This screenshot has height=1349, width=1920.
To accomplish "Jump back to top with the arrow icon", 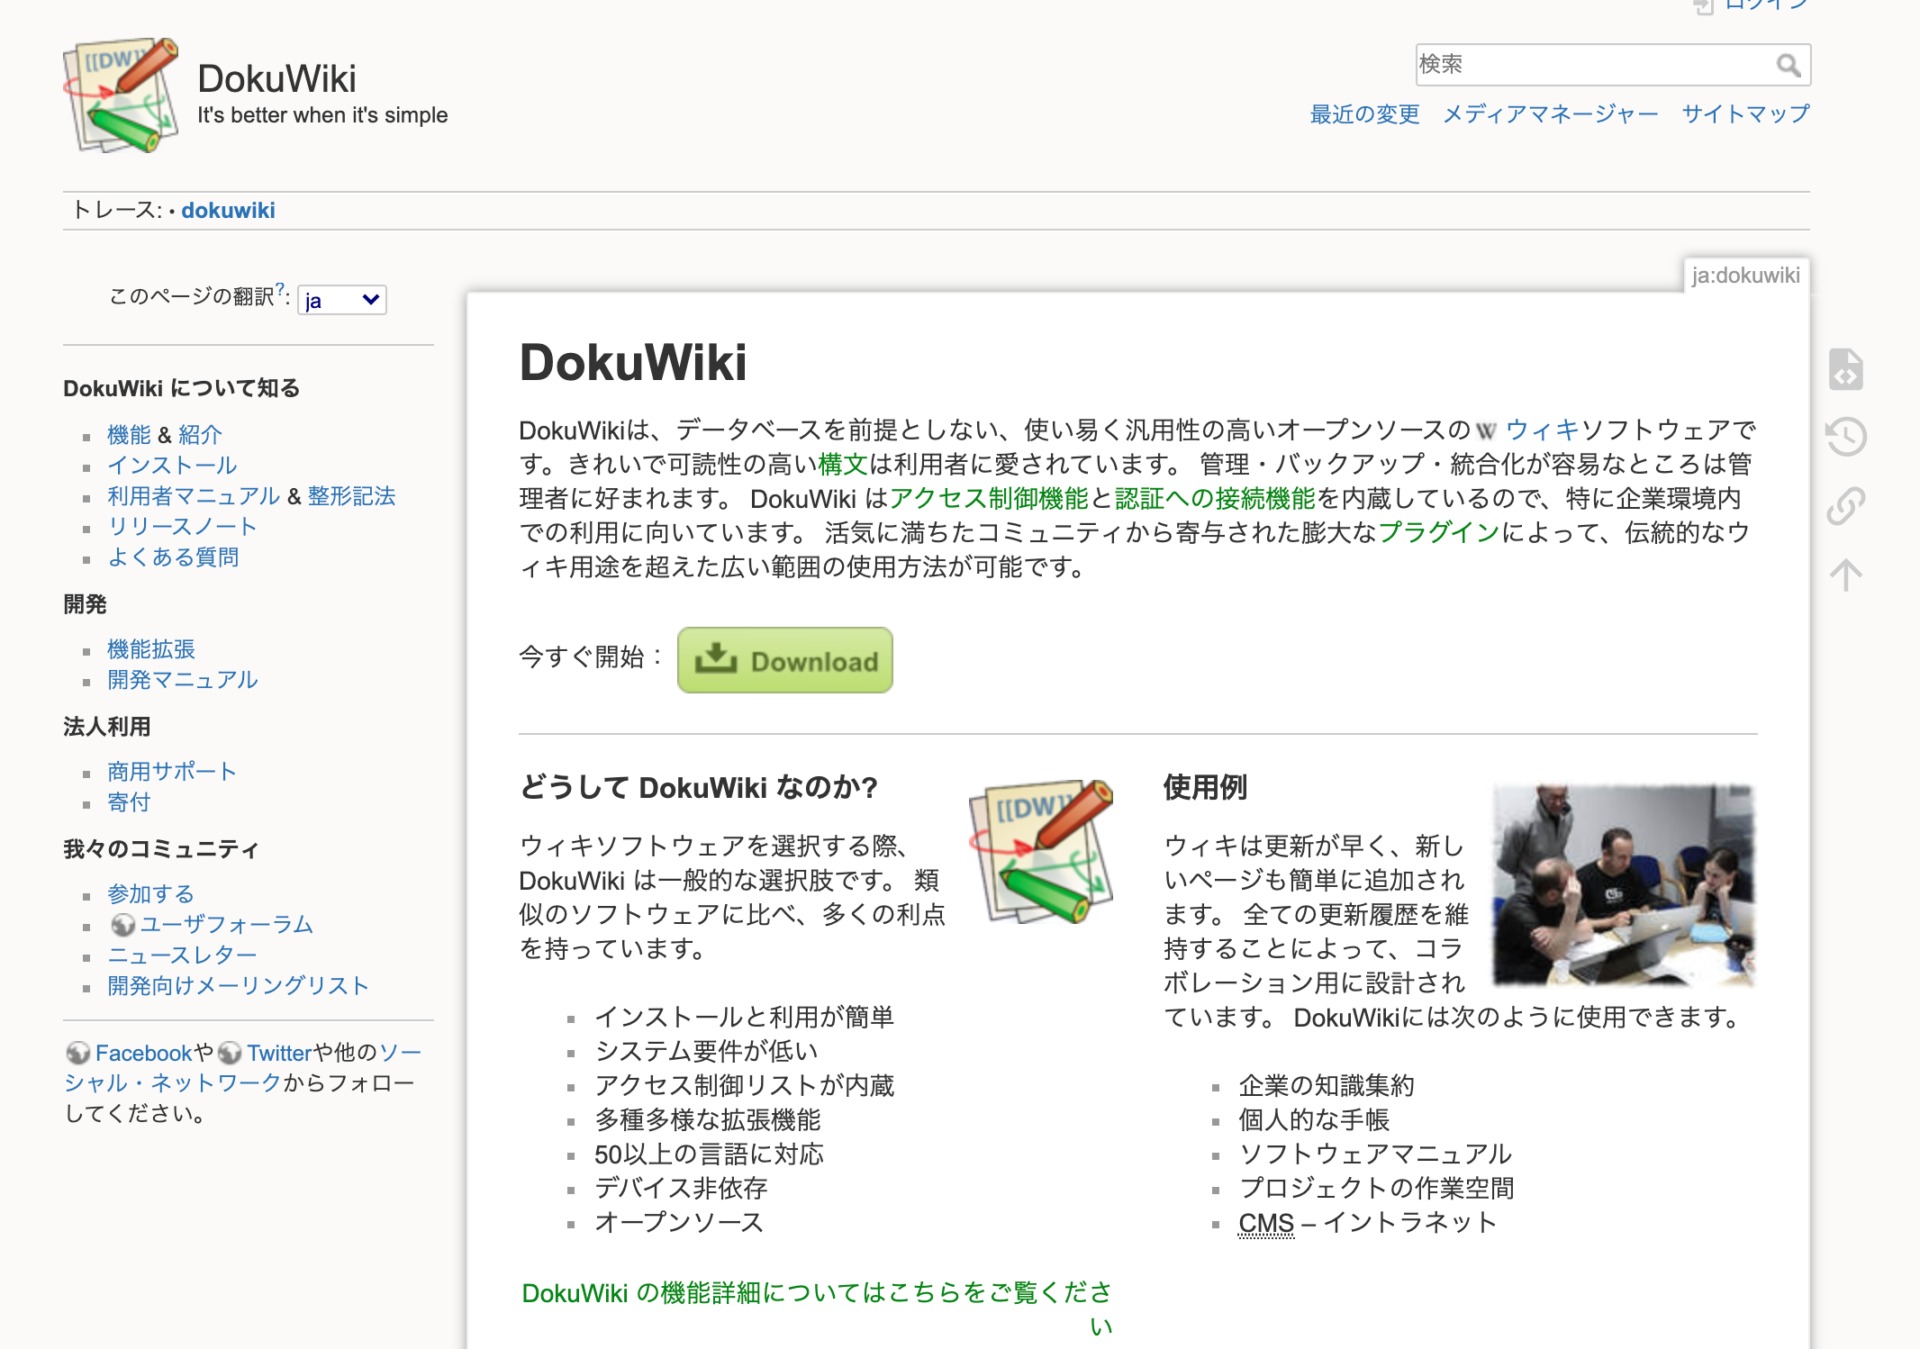I will point(1845,574).
